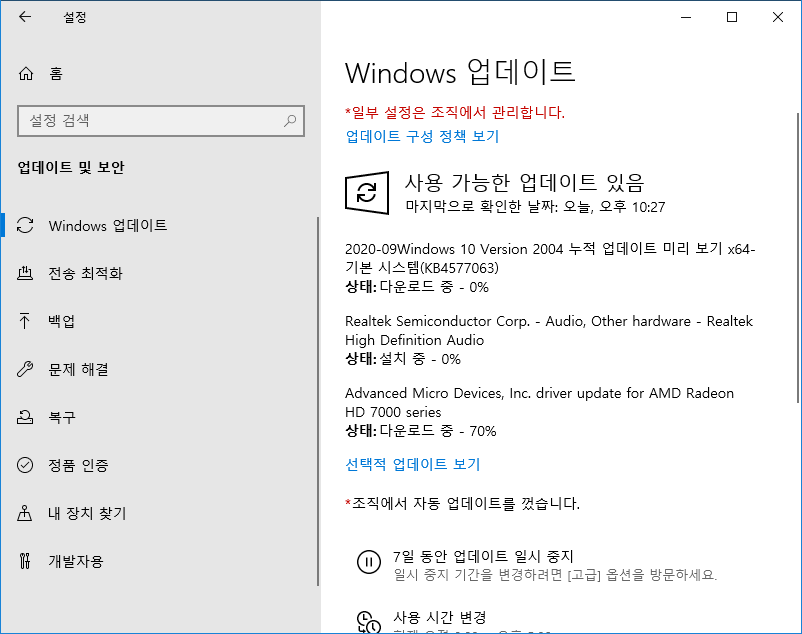Open 선택적 업데이트 보기 link
Viewport: 802px width, 634px height.
413,464
